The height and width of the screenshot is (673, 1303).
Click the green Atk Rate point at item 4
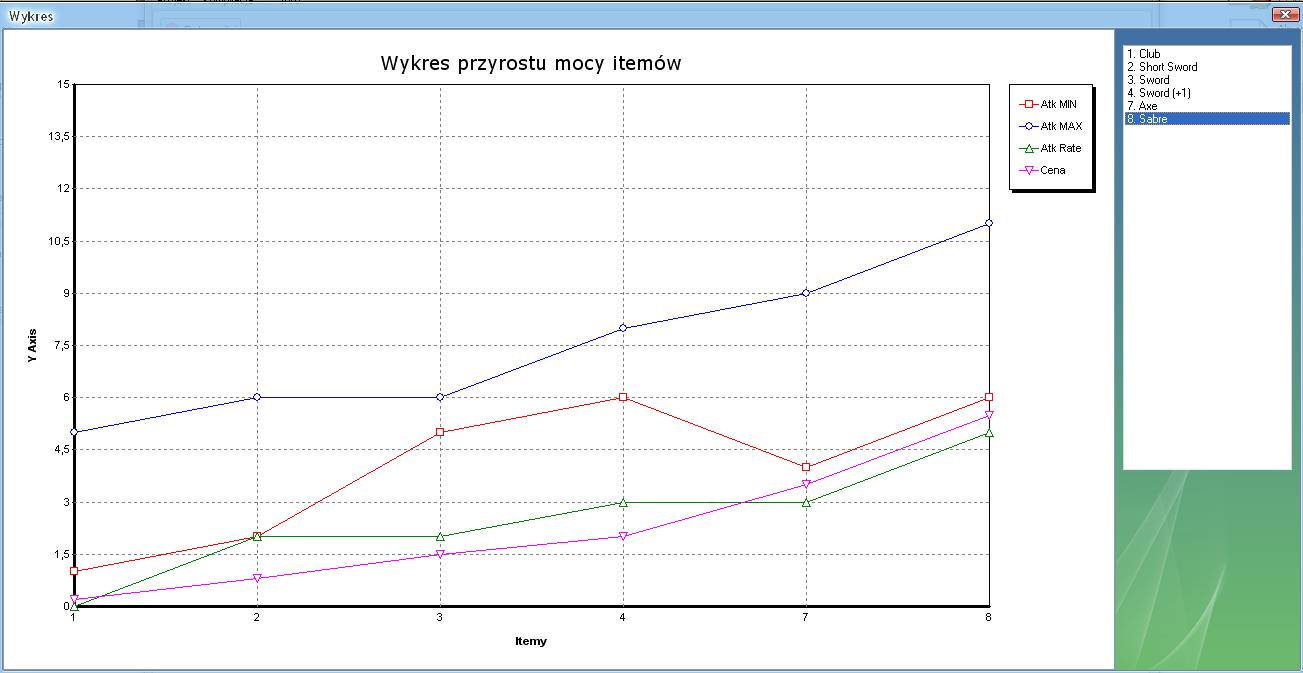pos(623,502)
